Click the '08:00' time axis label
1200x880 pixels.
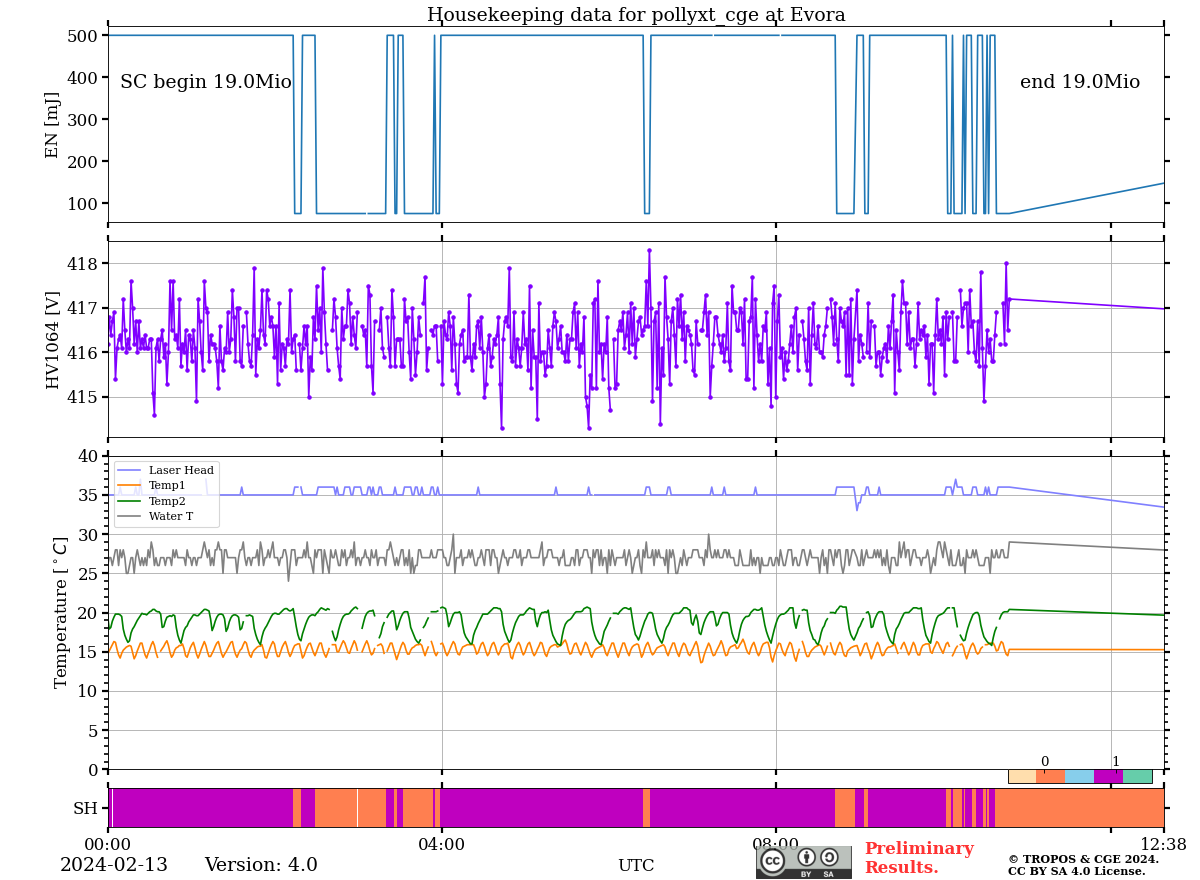click(x=776, y=845)
